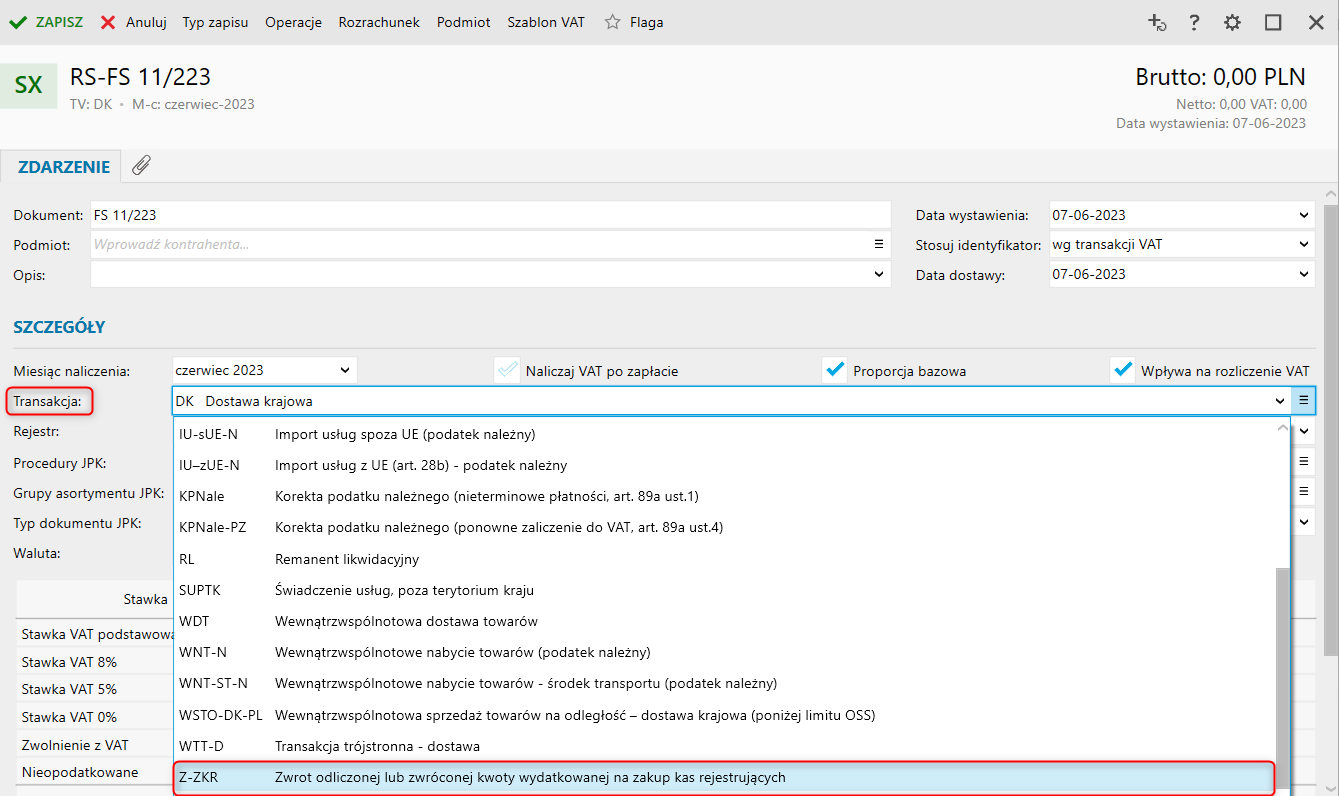1339x796 pixels.
Task: Click the Dokument input field
Action: tap(490, 215)
